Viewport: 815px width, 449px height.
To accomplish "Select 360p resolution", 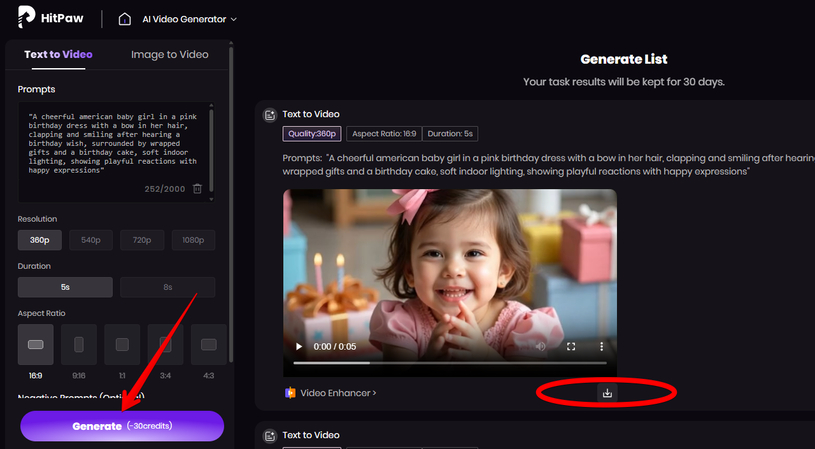I will tap(40, 240).
